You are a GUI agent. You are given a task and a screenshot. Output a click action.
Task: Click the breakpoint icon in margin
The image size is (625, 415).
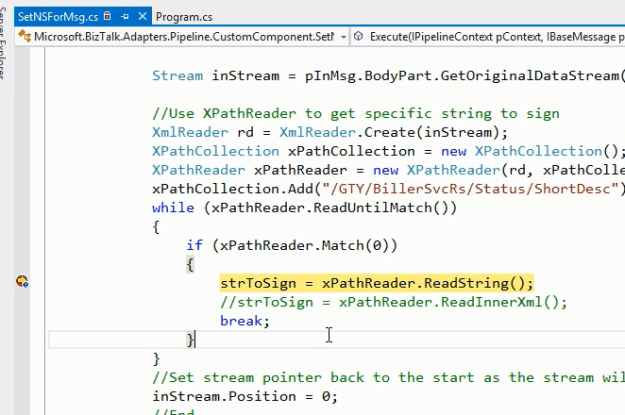pos(22,281)
